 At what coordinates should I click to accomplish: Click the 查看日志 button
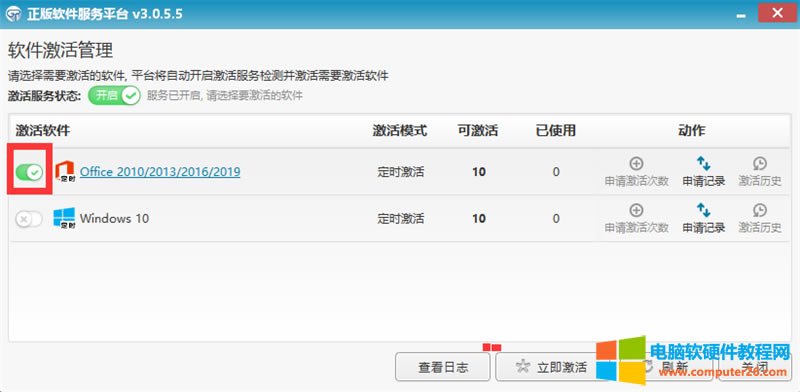point(442,367)
